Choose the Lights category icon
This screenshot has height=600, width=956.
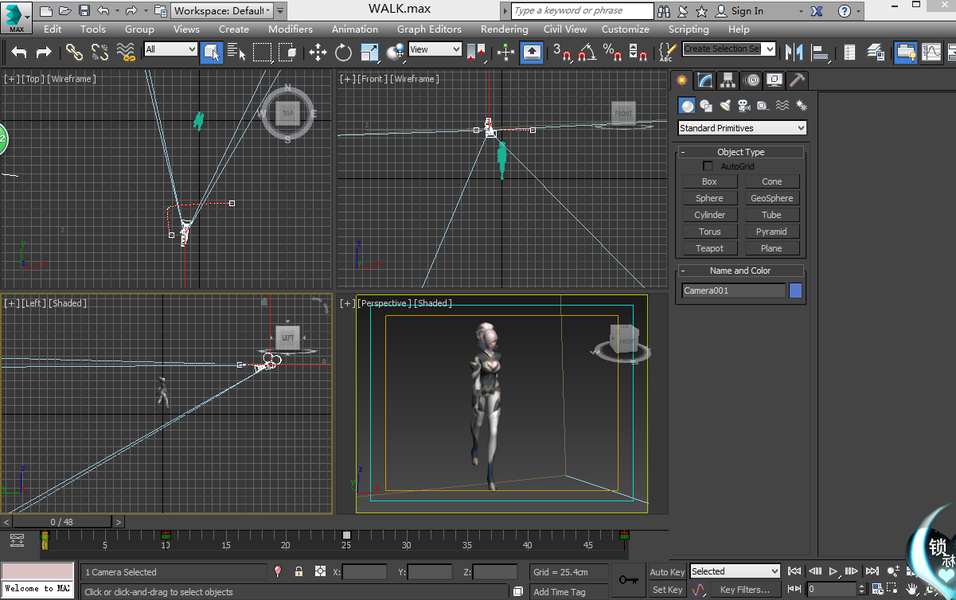click(725, 106)
